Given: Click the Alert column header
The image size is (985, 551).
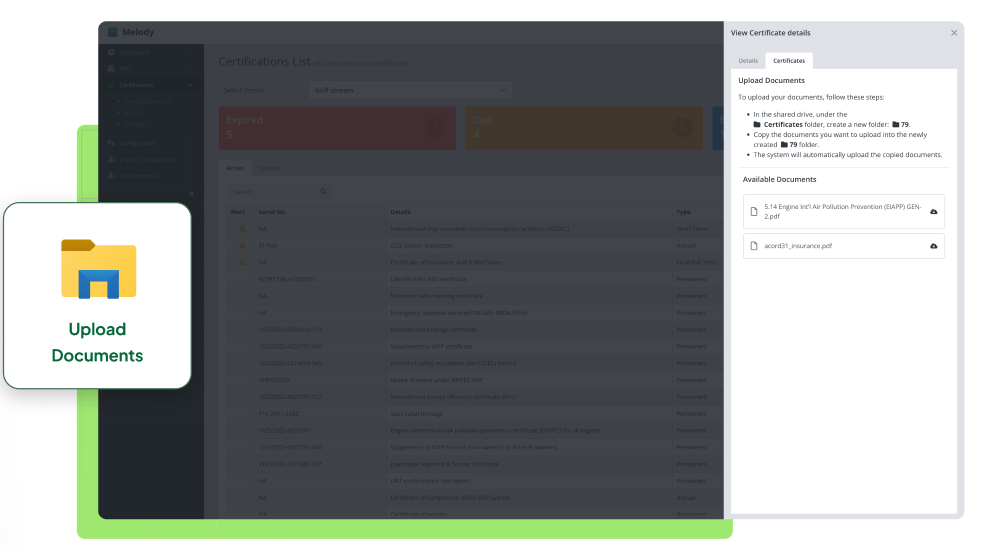Looking at the screenshot, I should (x=237, y=212).
